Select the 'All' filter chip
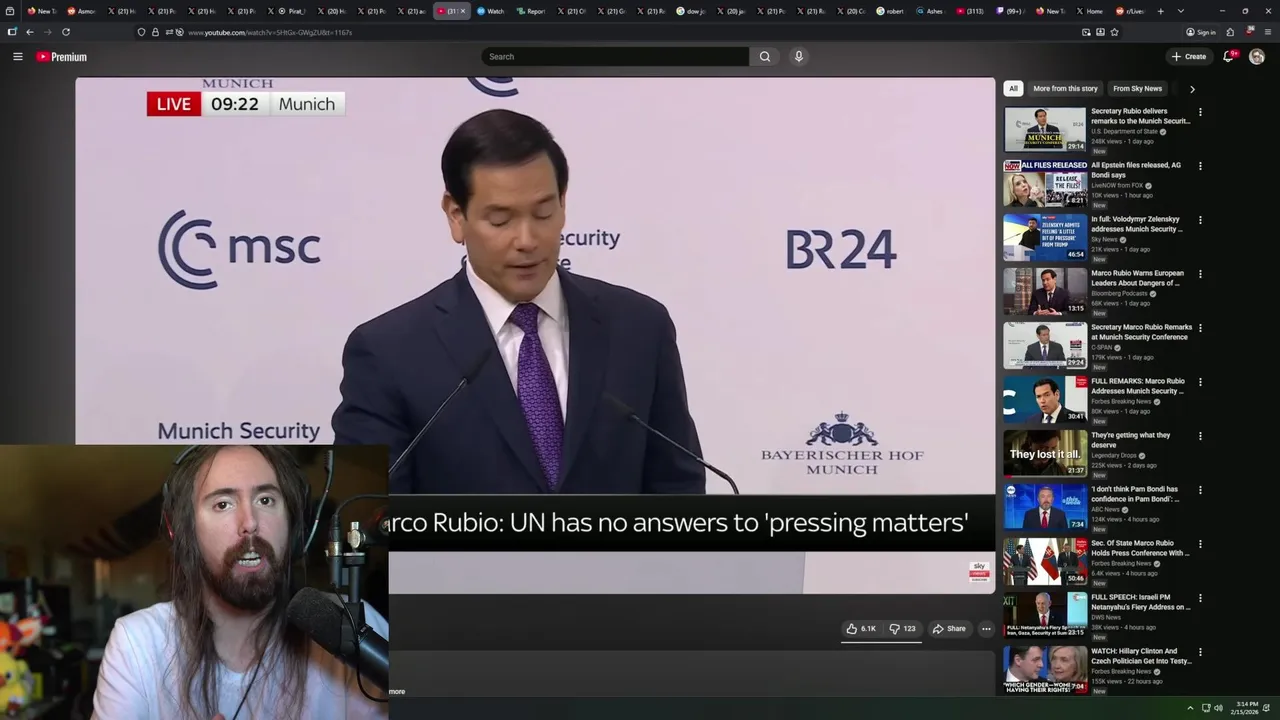 click(1013, 89)
